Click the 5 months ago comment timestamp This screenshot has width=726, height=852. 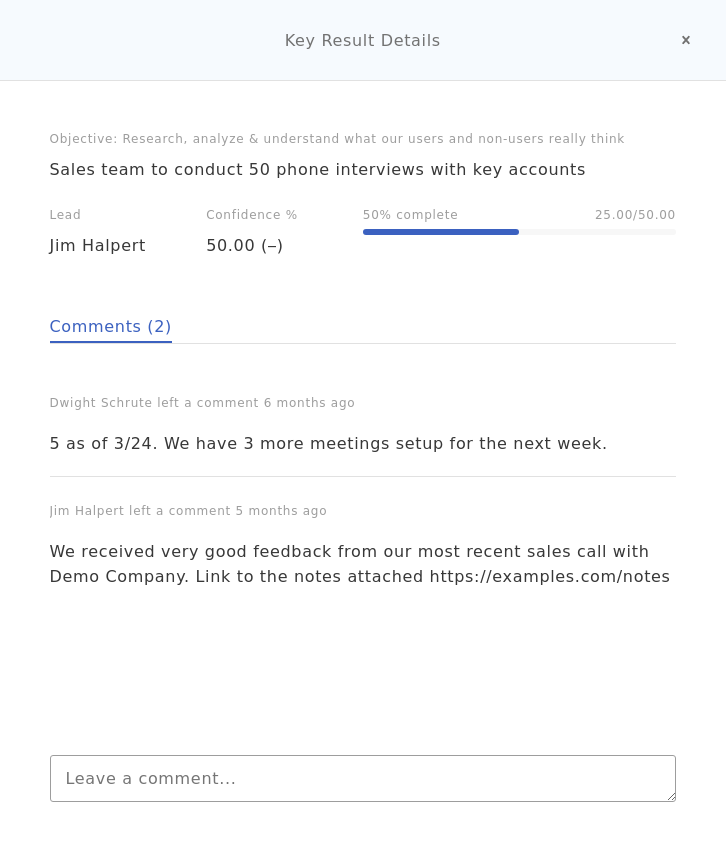pyautogui.click(x=282, y=511)
